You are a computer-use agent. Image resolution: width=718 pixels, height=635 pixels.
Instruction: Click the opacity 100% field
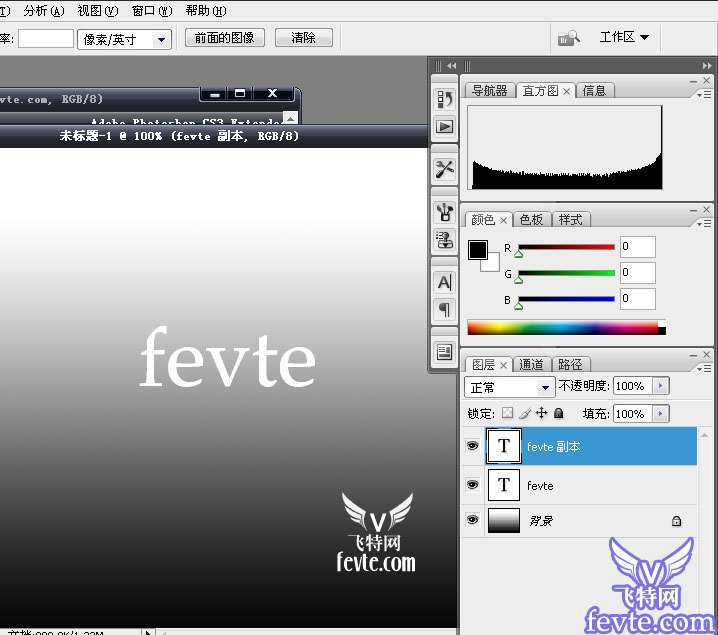pyautogui.click(x=633, y=386)
